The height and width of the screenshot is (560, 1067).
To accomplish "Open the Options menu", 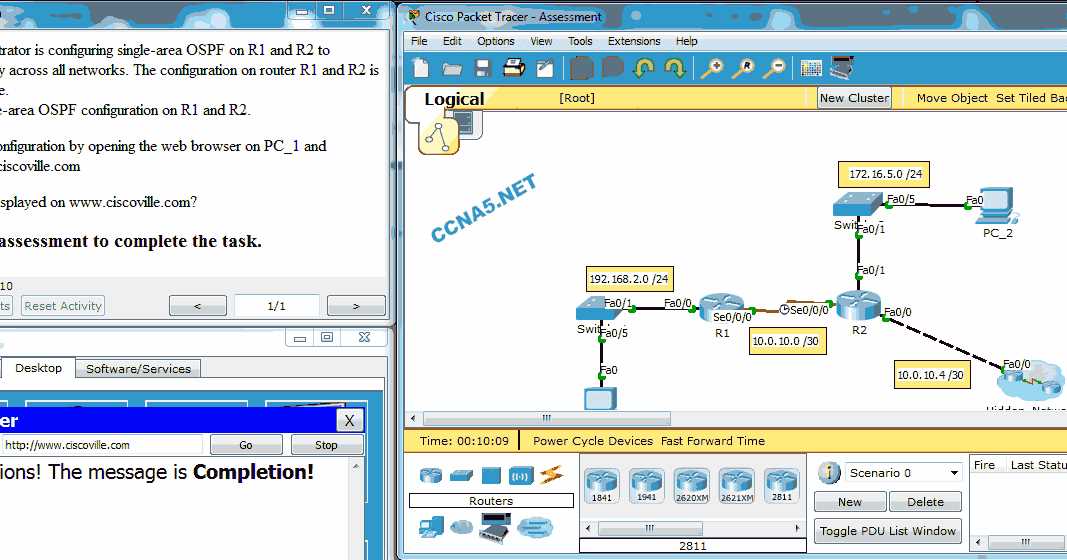I will click(495, 41).
